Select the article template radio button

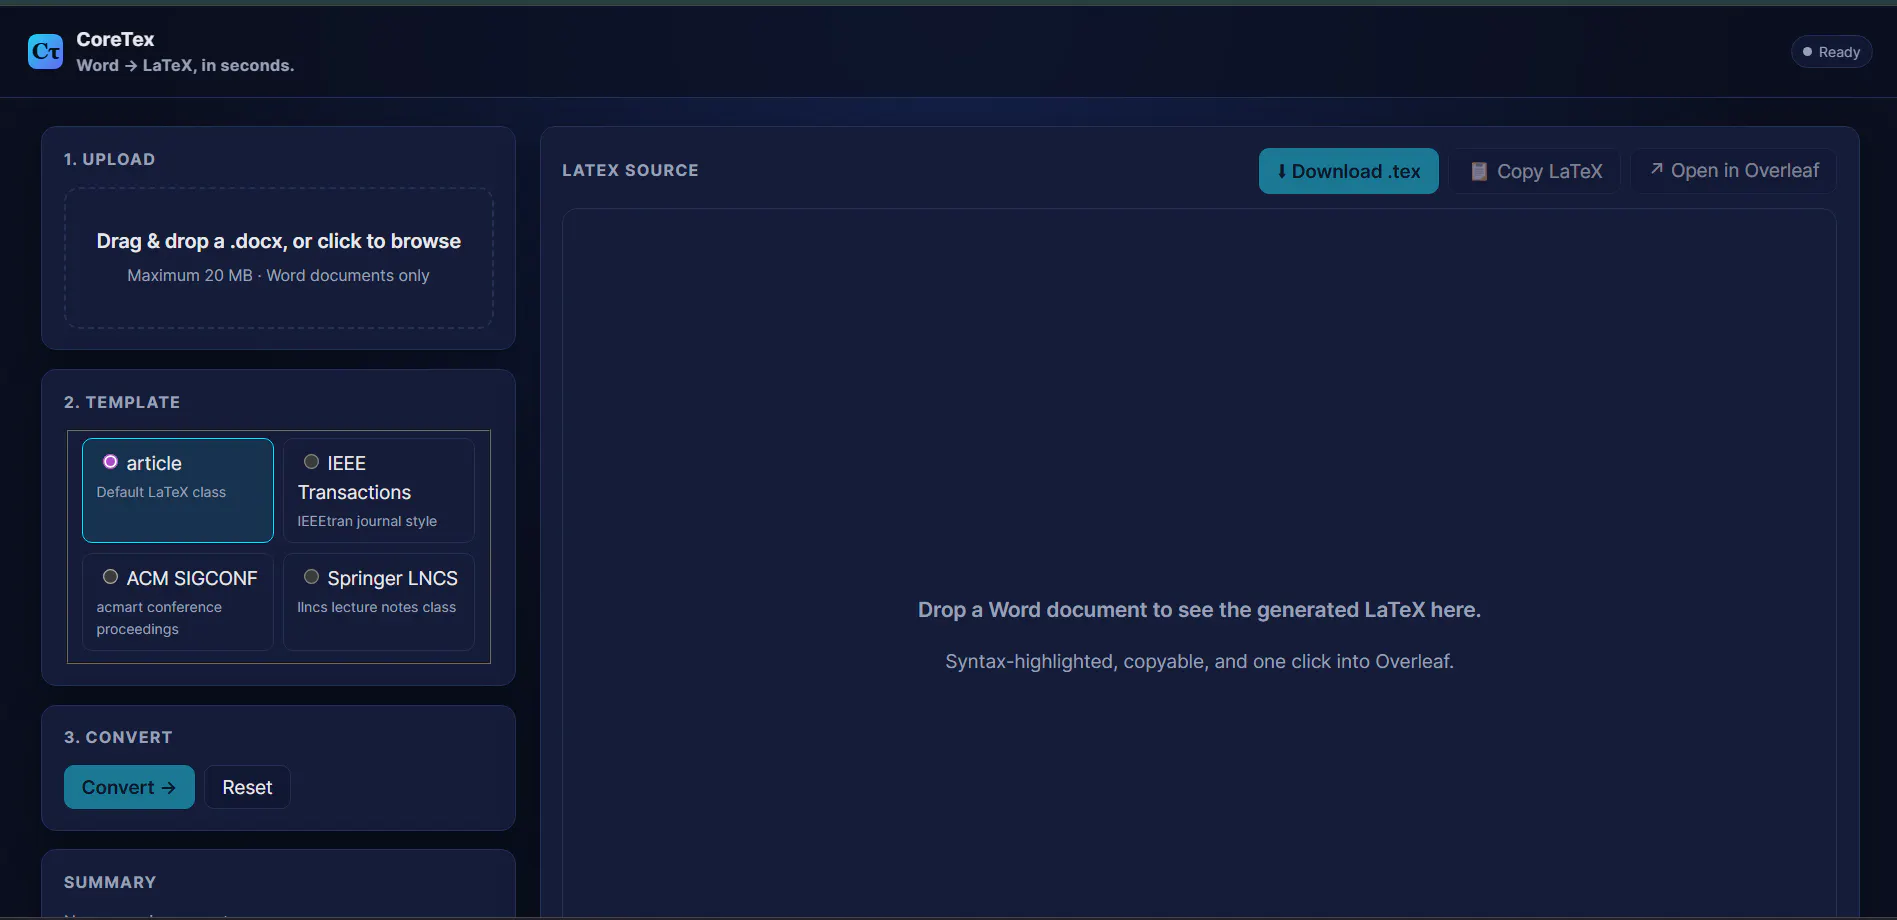[x=110, y=462]
